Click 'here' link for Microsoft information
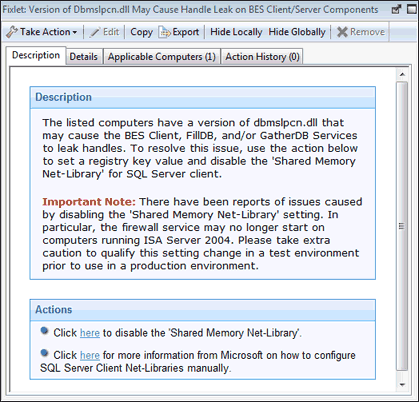The height and width of the screenshot is (402, 419). coord(90,355)
